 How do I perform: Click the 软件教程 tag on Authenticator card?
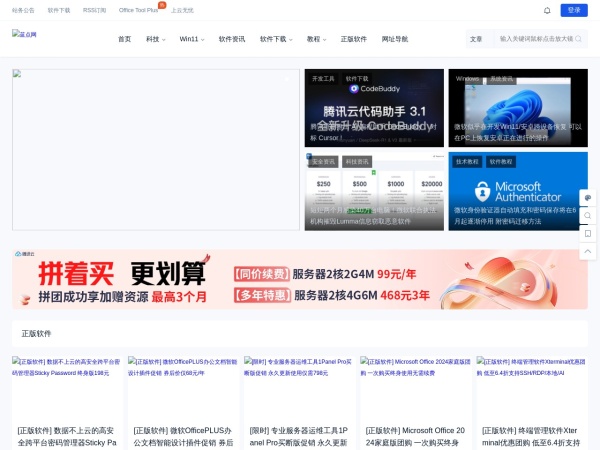point(501,162)
